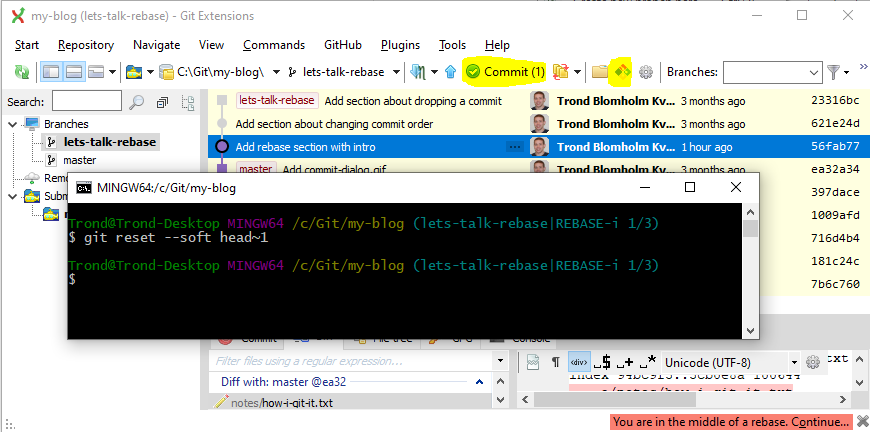
Task: Open the layout options icon
Action: pos(96,72)
